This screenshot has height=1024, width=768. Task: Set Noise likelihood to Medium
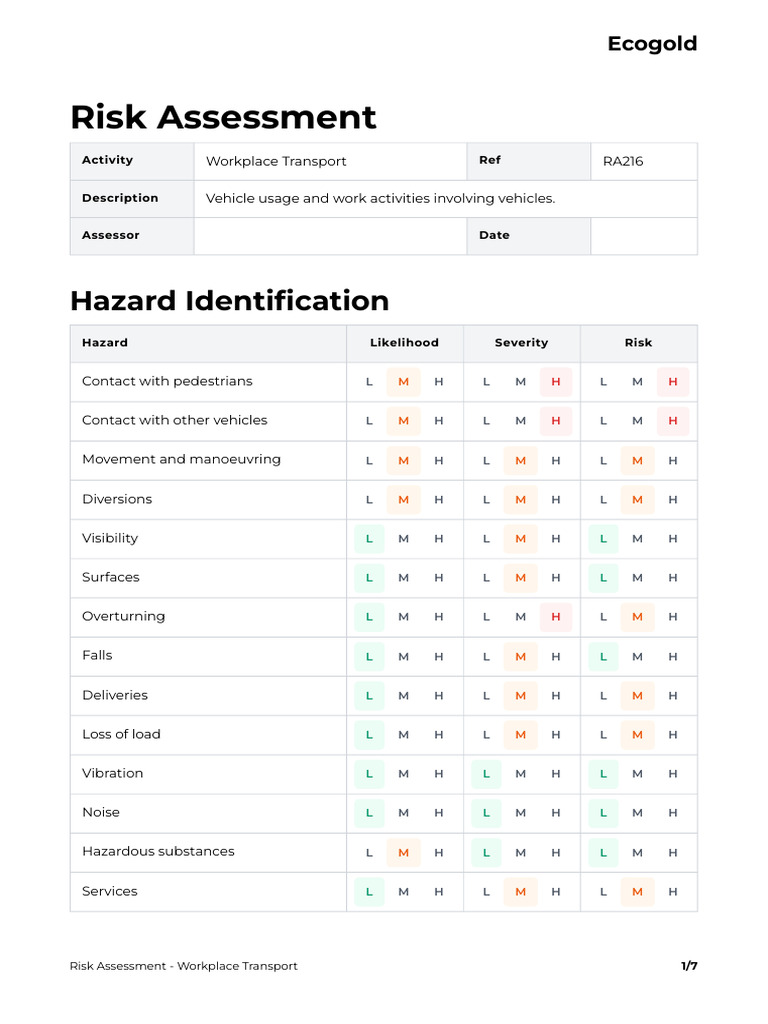(x=403, y=813)
